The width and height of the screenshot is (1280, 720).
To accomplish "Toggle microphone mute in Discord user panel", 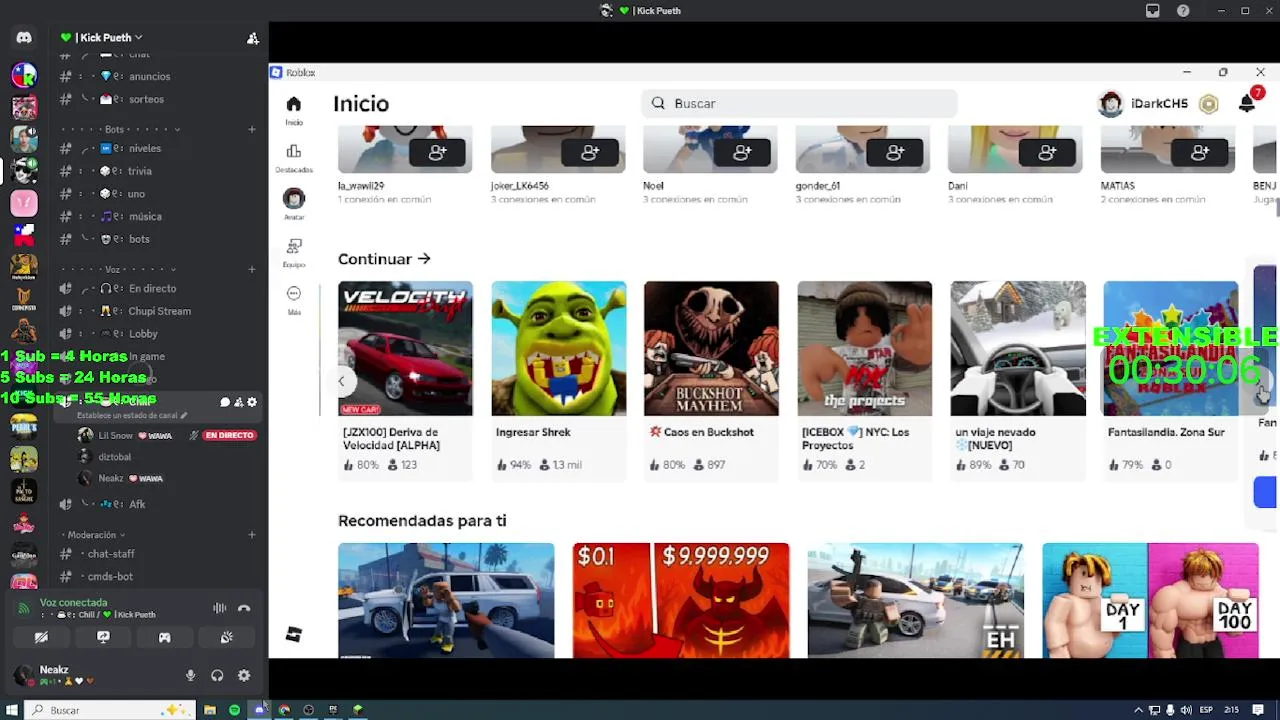I will click(191, 676).
